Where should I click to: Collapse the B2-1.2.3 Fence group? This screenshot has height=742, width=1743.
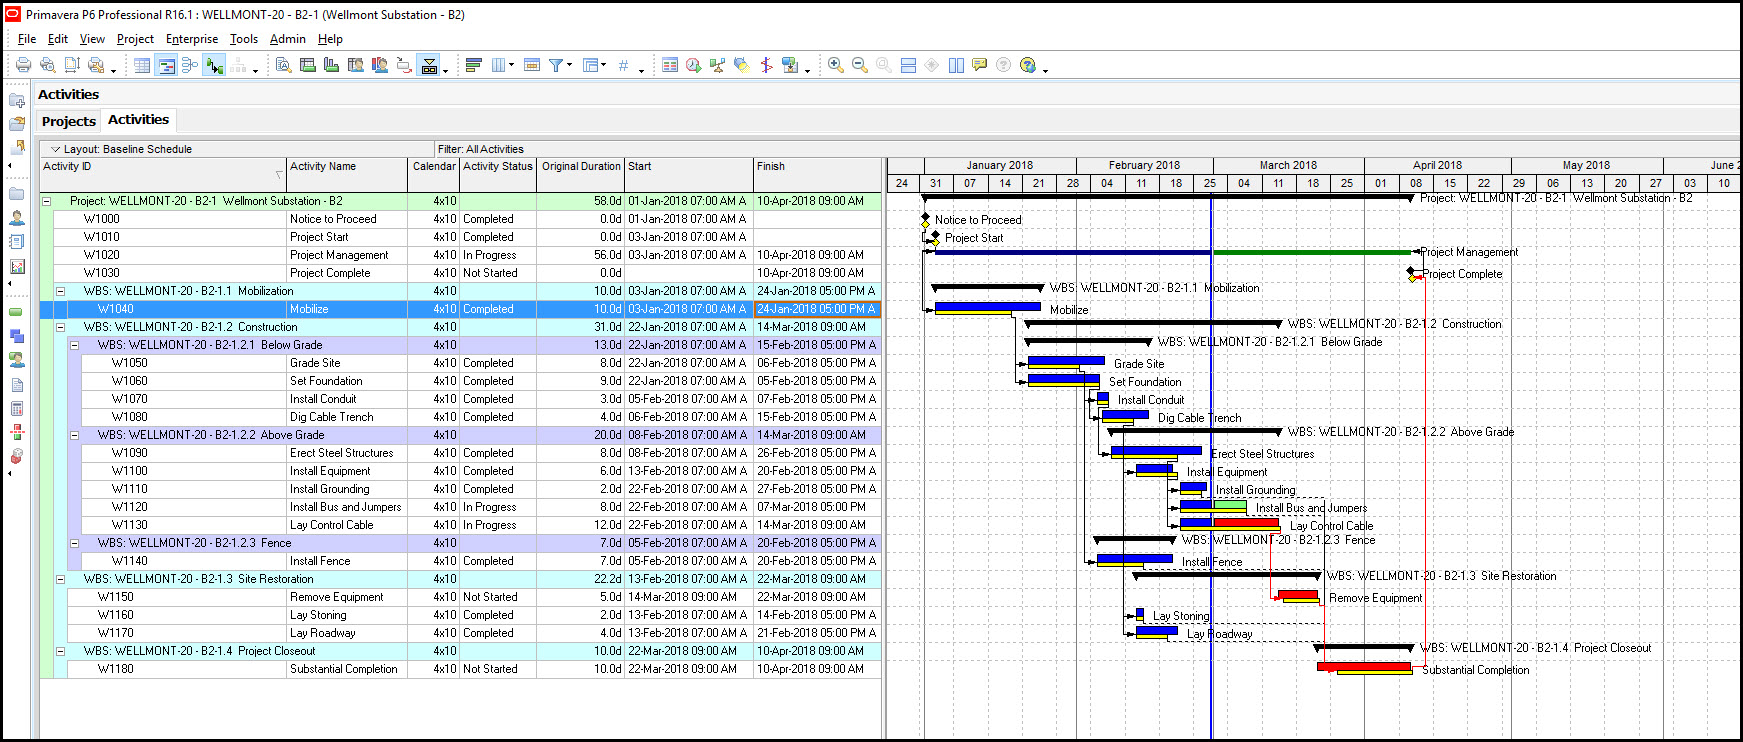[74, 543]
